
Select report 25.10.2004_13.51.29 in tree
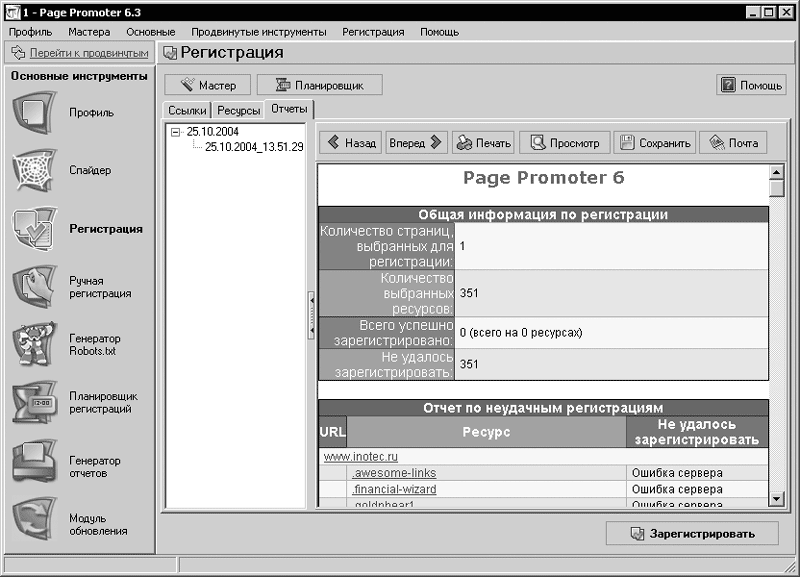click(254, 147)
